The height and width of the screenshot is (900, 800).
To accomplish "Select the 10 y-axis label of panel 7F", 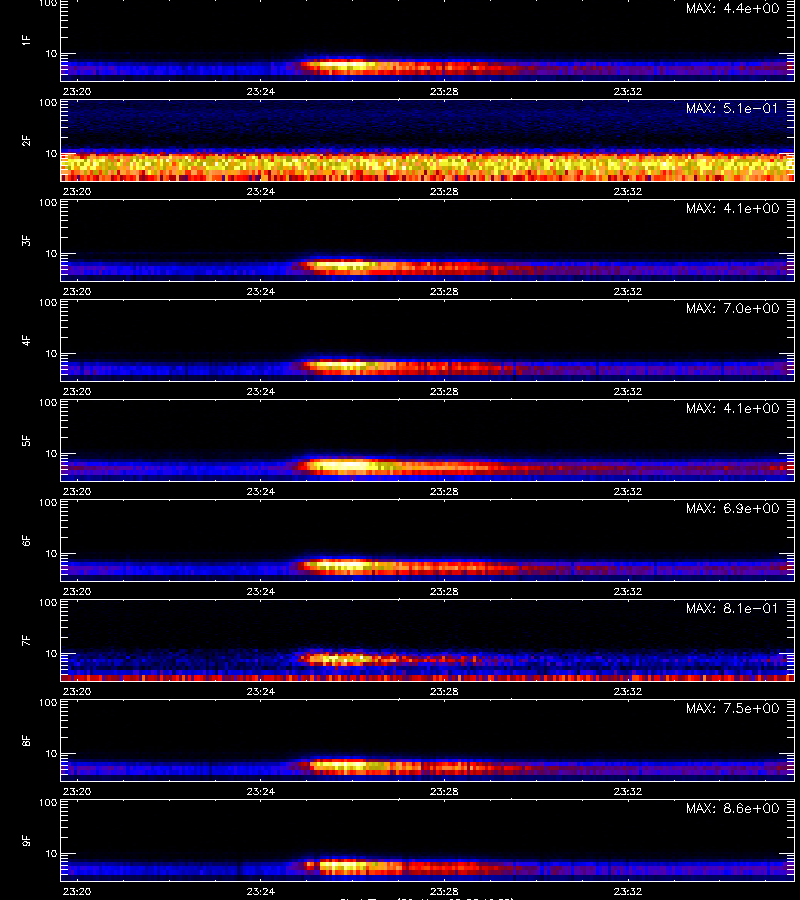I will click(51, 654).
